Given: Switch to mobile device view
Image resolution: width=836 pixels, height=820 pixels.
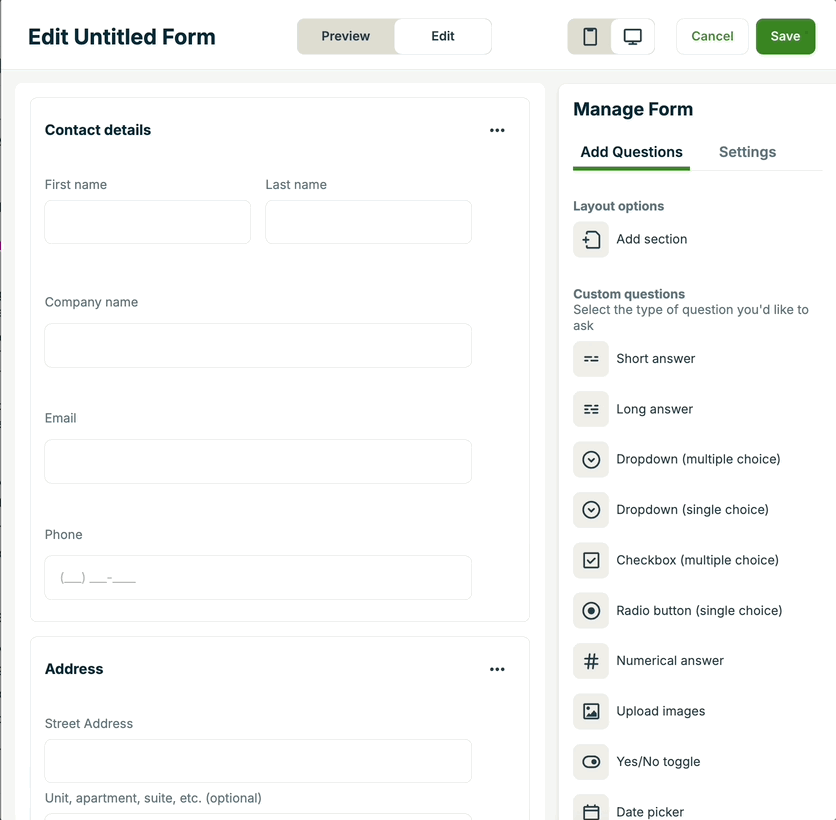Looking at the screenshot, I should pyautogui.click(x=590, y=37).
